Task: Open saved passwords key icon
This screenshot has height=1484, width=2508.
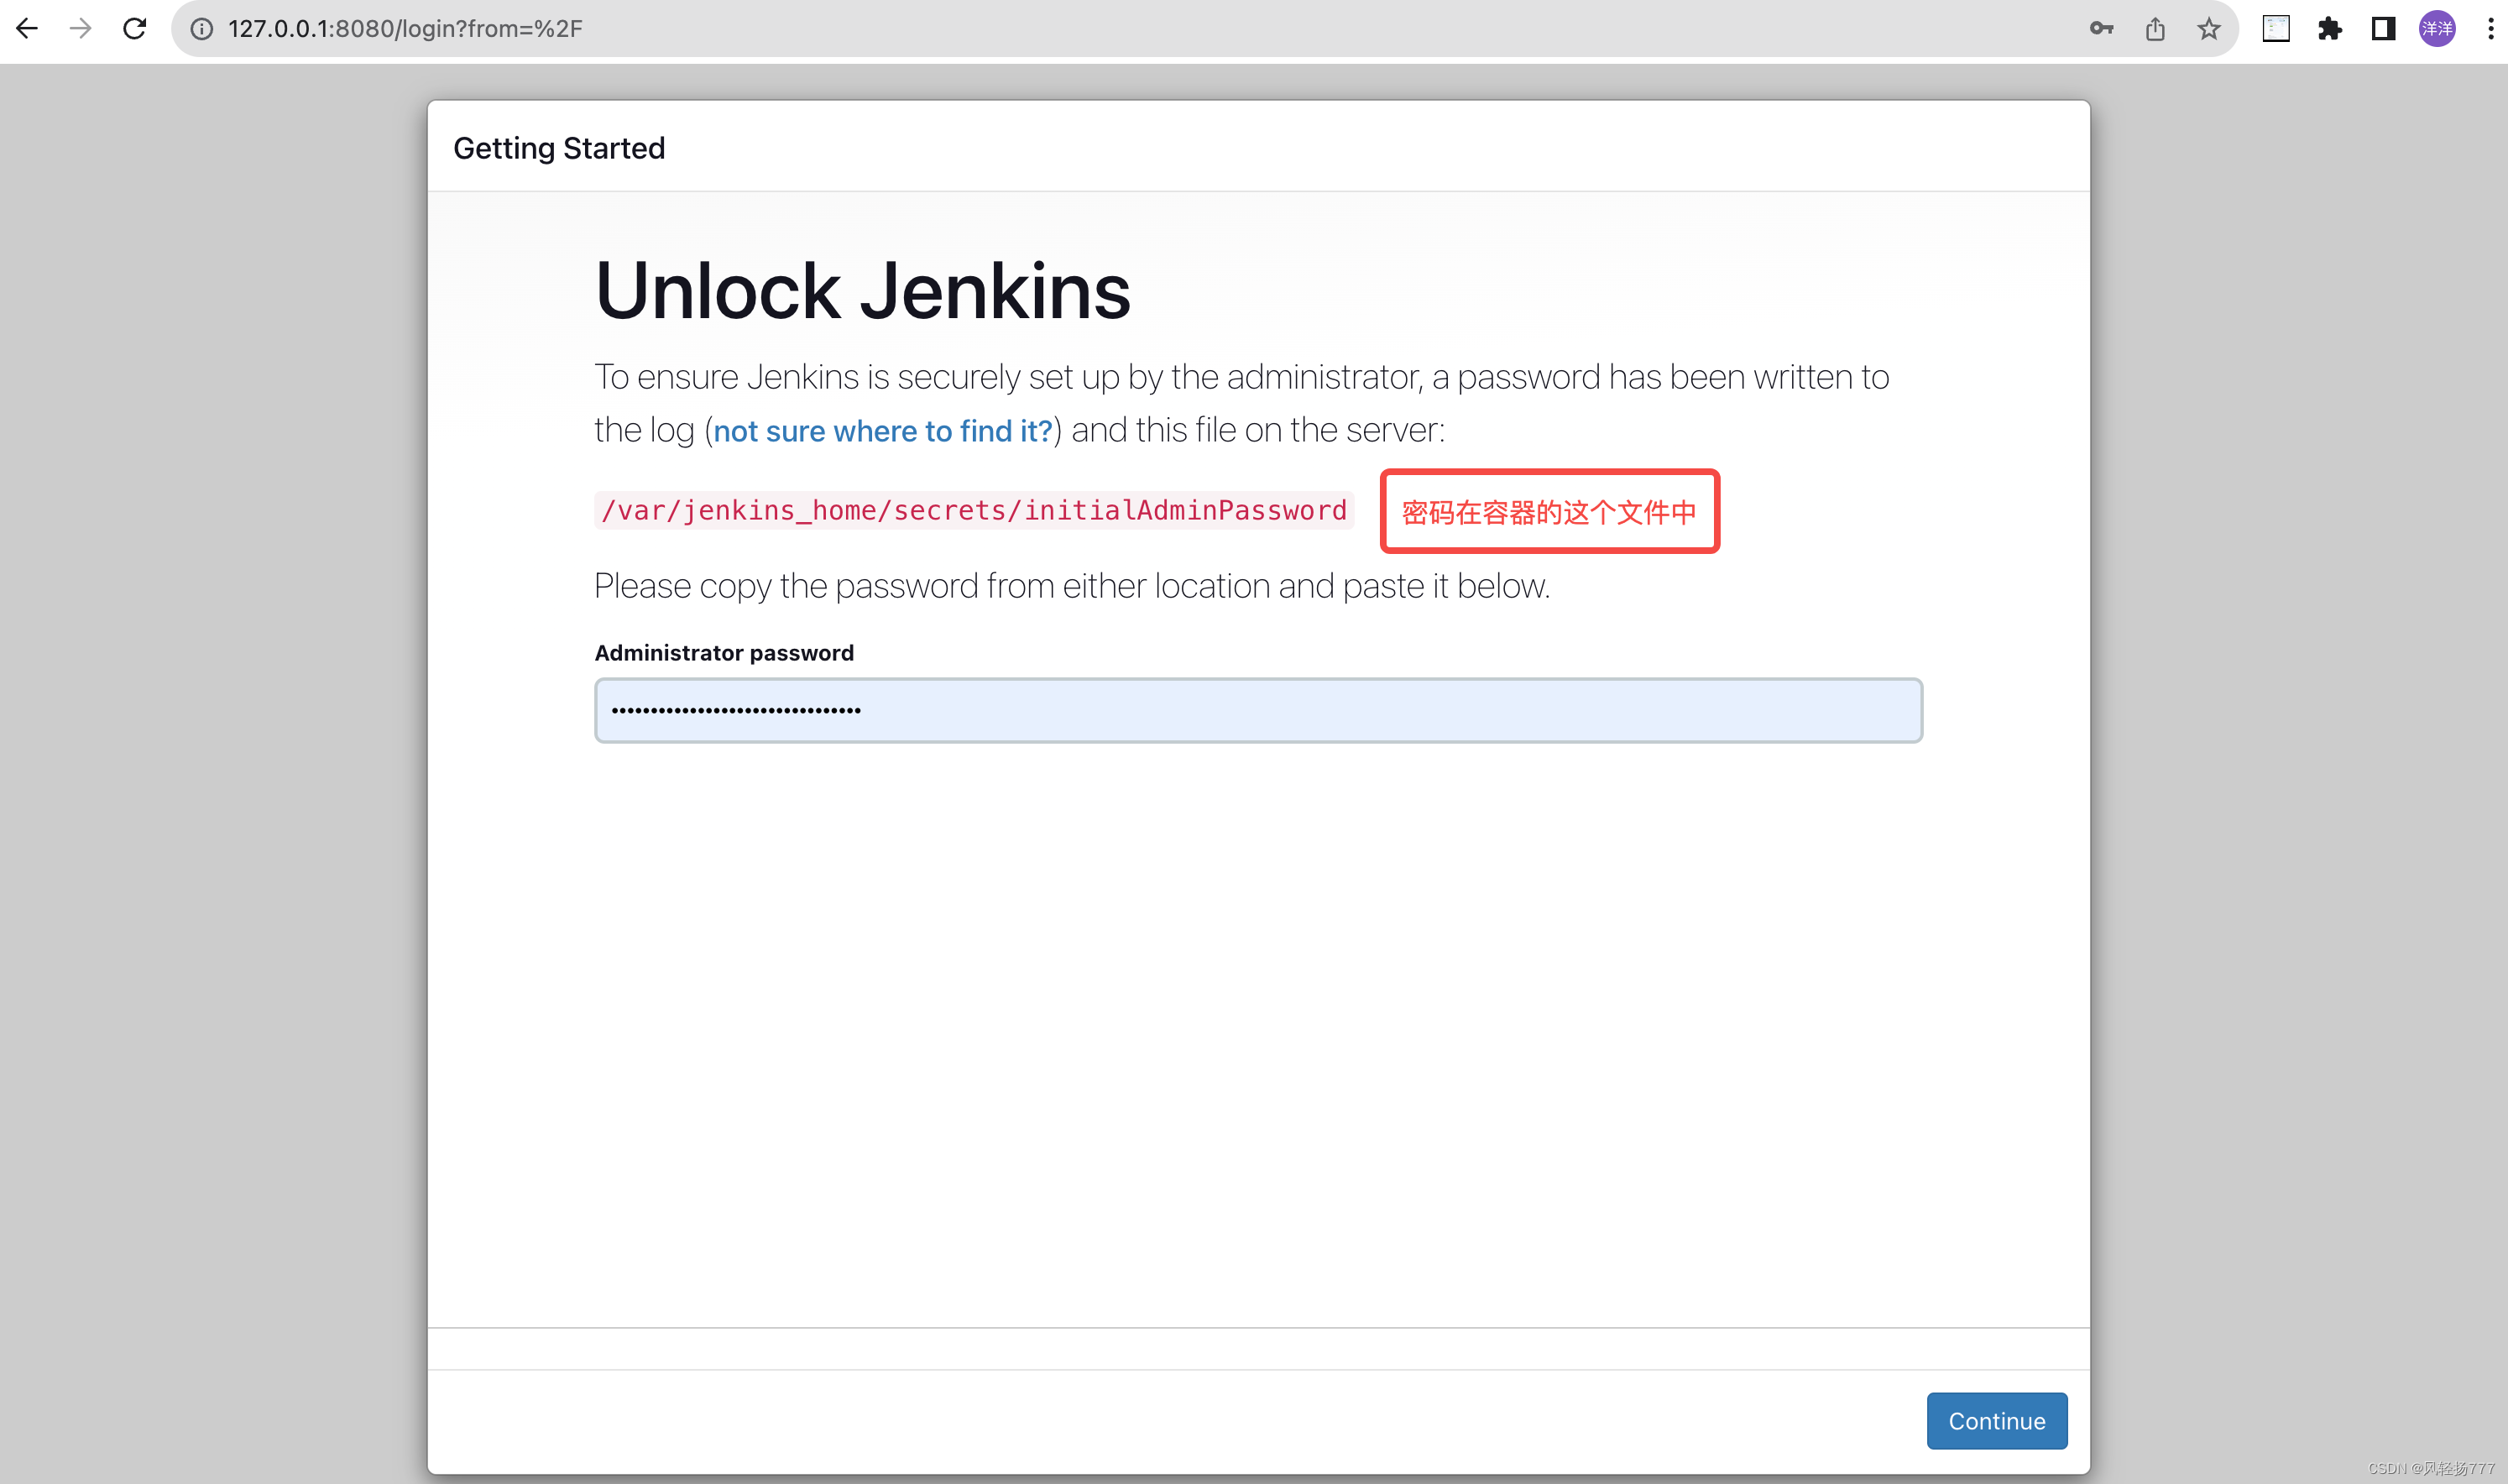Action: click(x=2101, y=29)
